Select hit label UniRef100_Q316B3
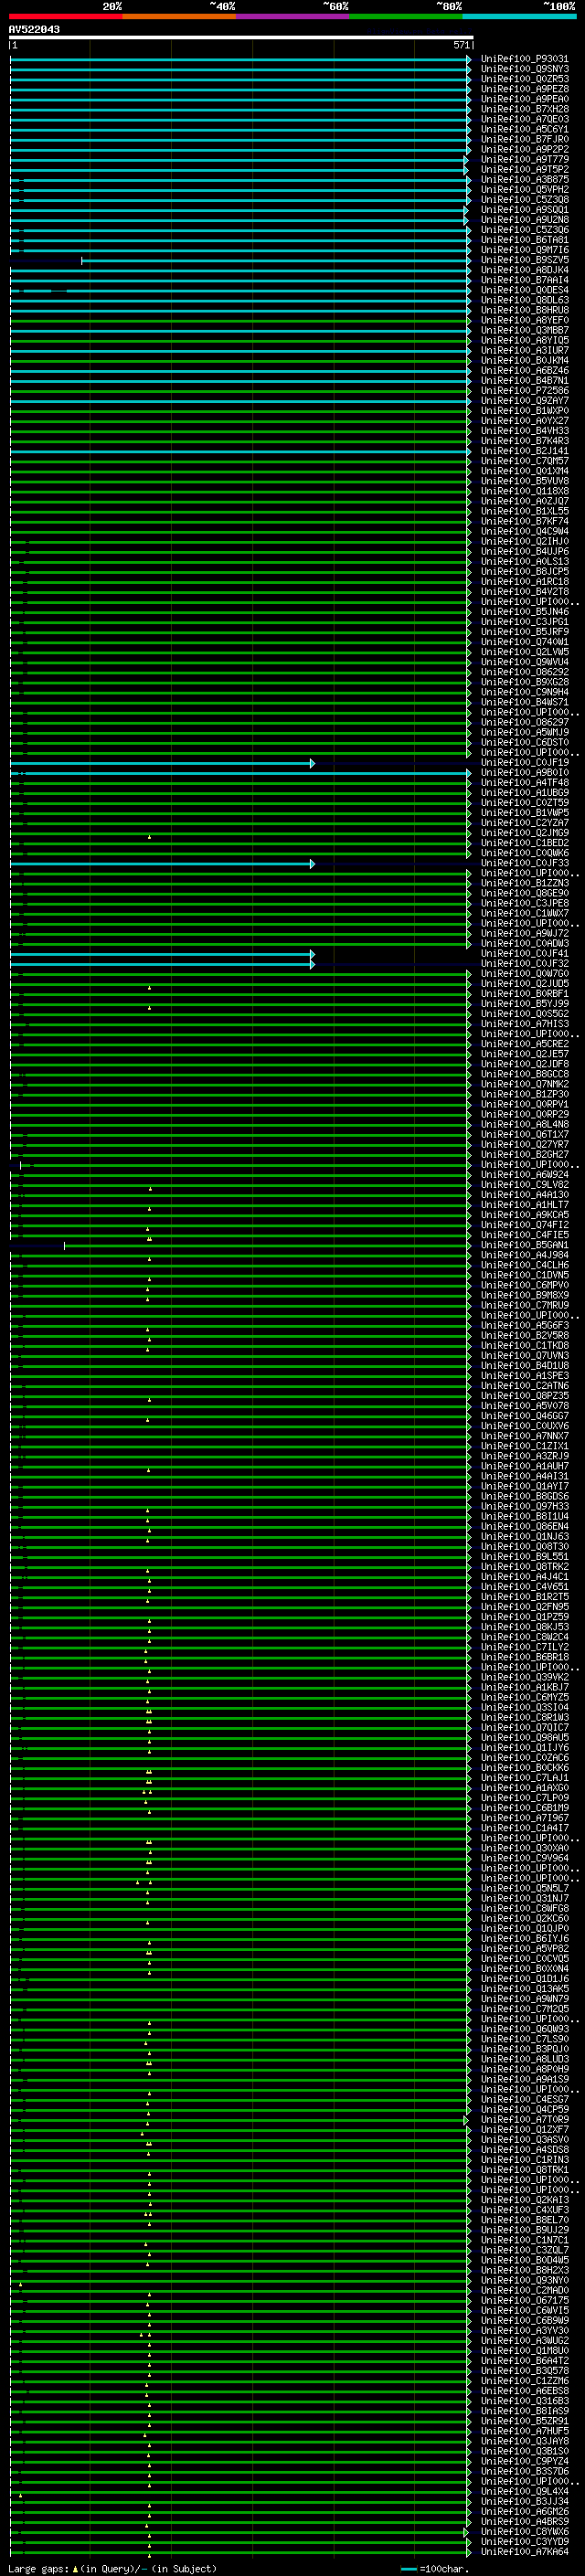The height and width of the screenshot is (2576, 585). coord(525,2401)
